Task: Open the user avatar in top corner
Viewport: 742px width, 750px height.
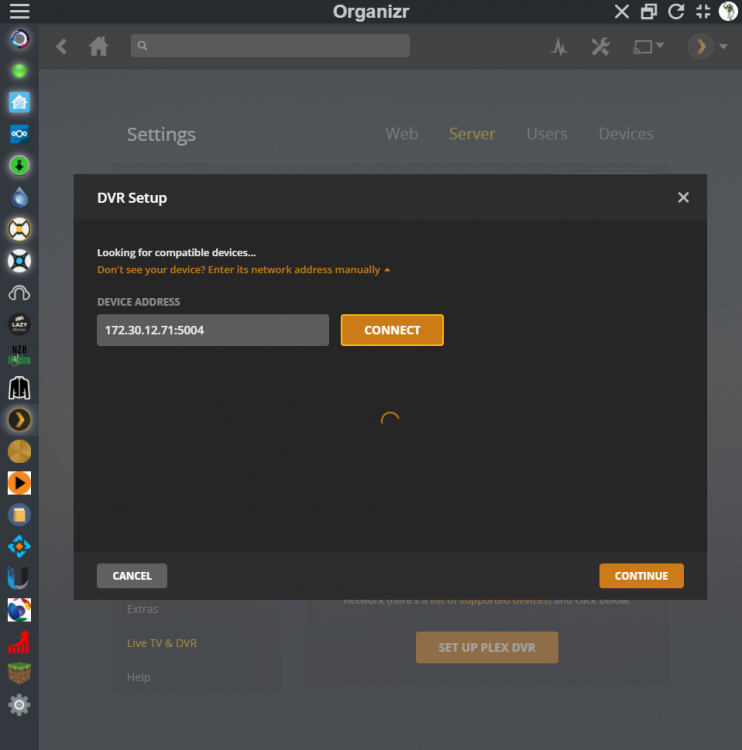Action: pyautogui.click(x=728, y=11)
